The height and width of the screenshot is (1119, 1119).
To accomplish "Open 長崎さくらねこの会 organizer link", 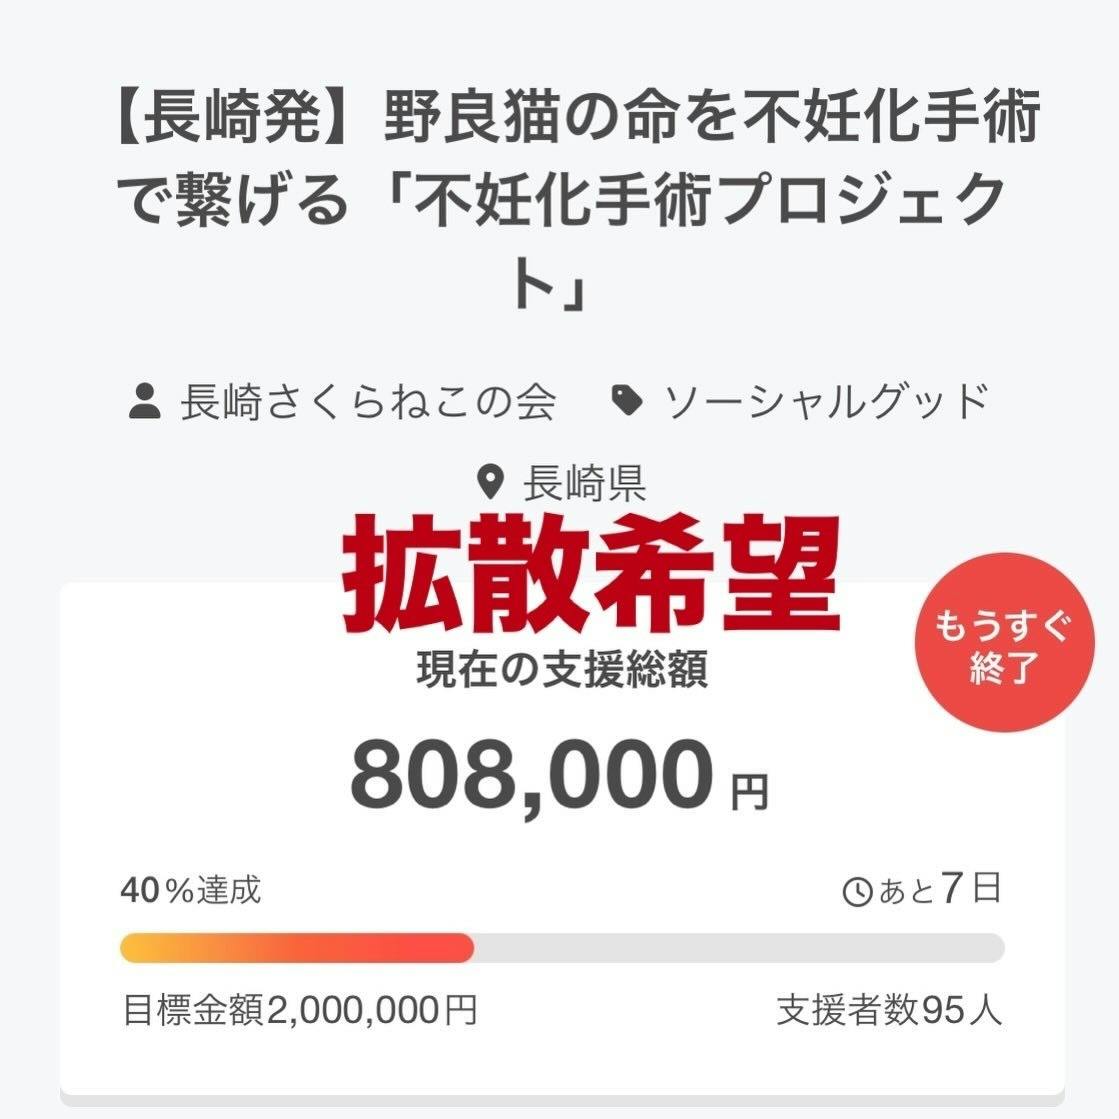I will coord(367,403).
